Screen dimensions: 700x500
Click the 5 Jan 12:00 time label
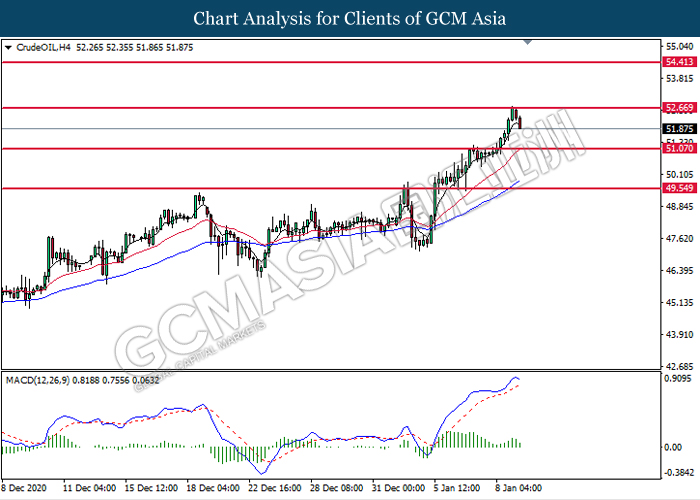pos(453,491)
